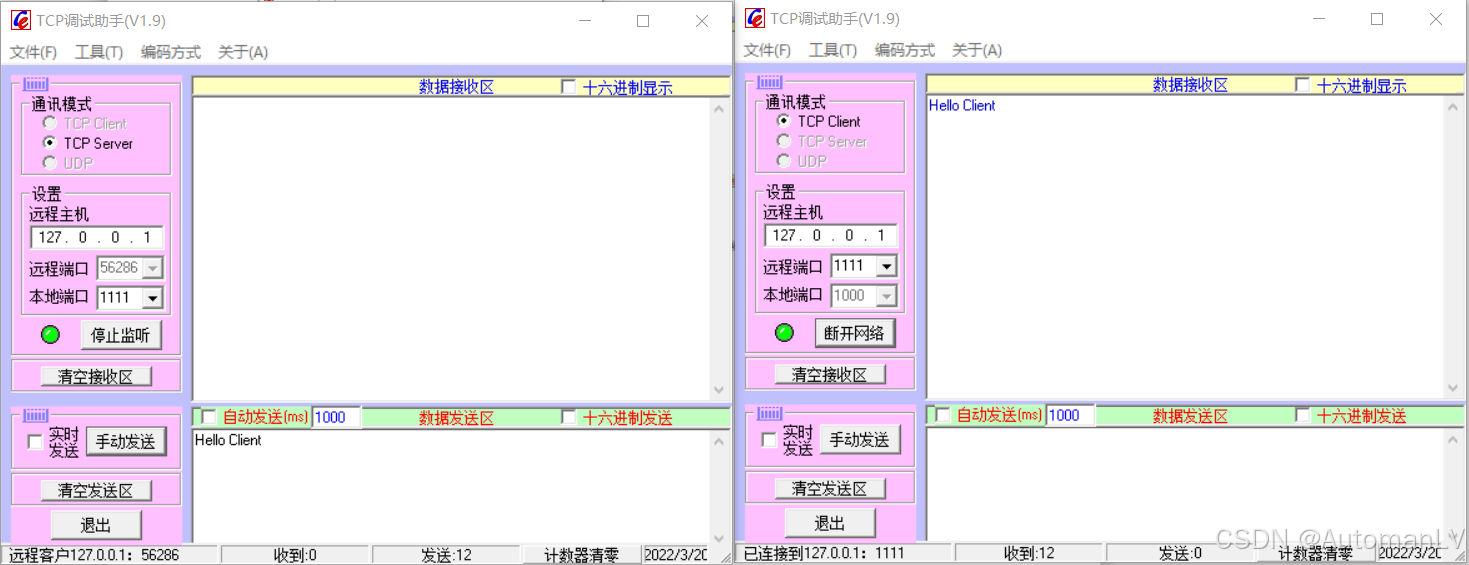The image size is (1469, 565).
Task: Click 发送:12 status in left window
Action: pos(446,555)
